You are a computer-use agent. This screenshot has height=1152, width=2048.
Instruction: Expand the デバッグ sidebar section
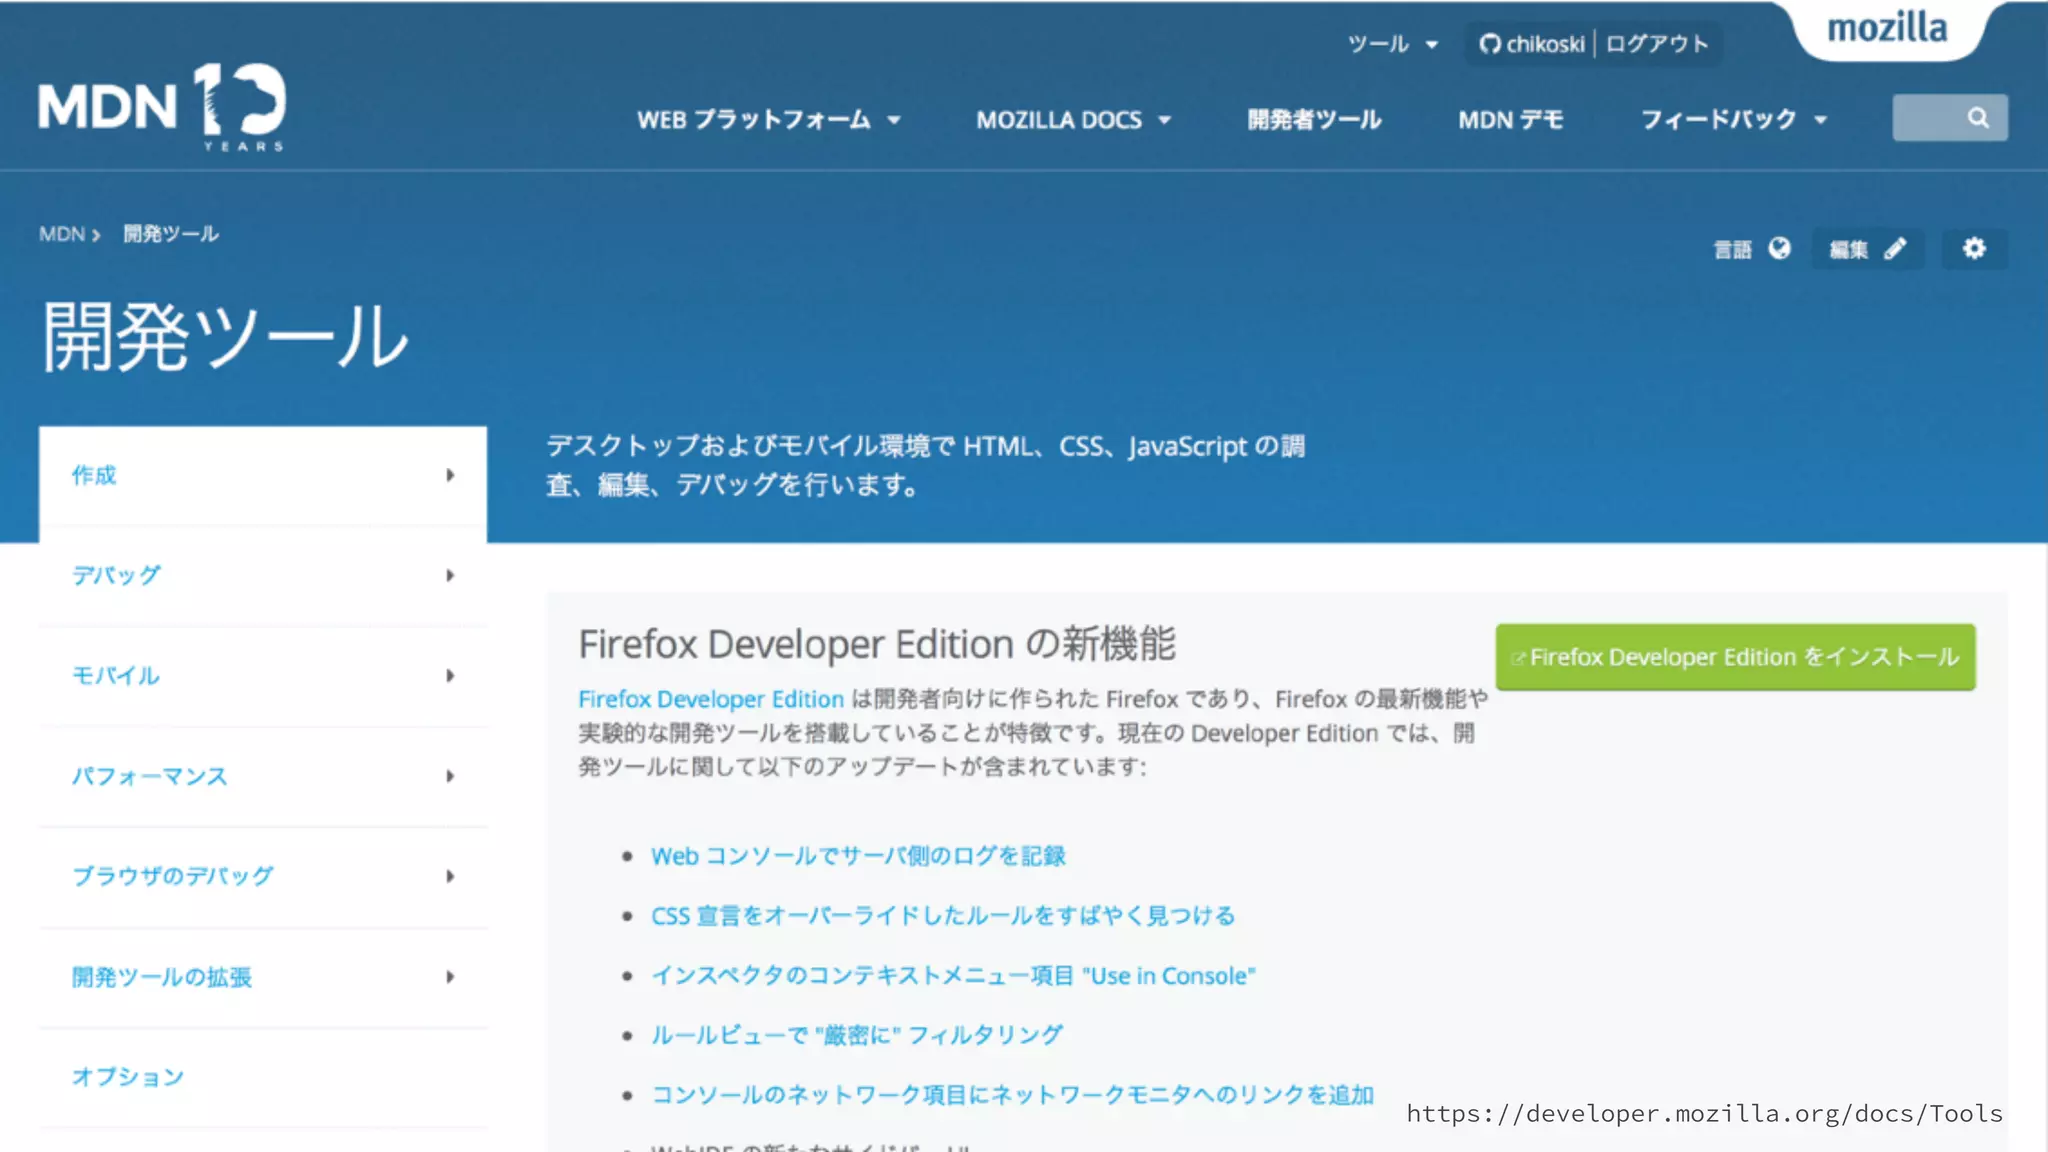pos(263,576)
